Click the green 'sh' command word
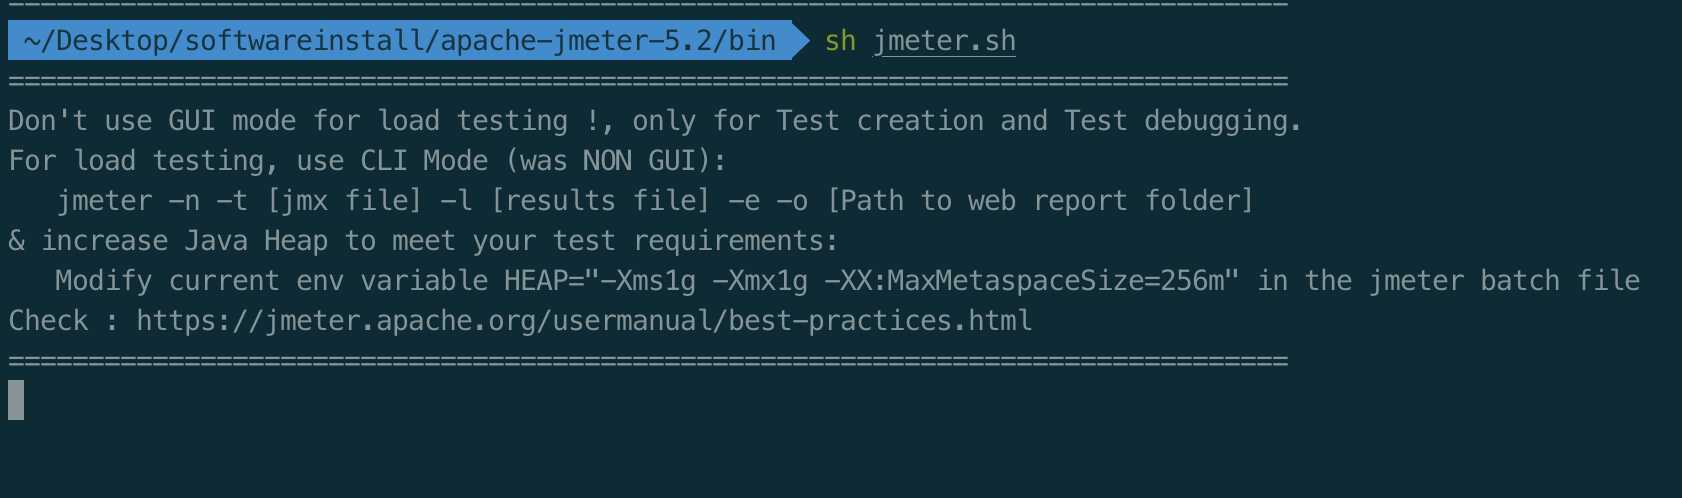1682x498 pixels. (840, 41)
